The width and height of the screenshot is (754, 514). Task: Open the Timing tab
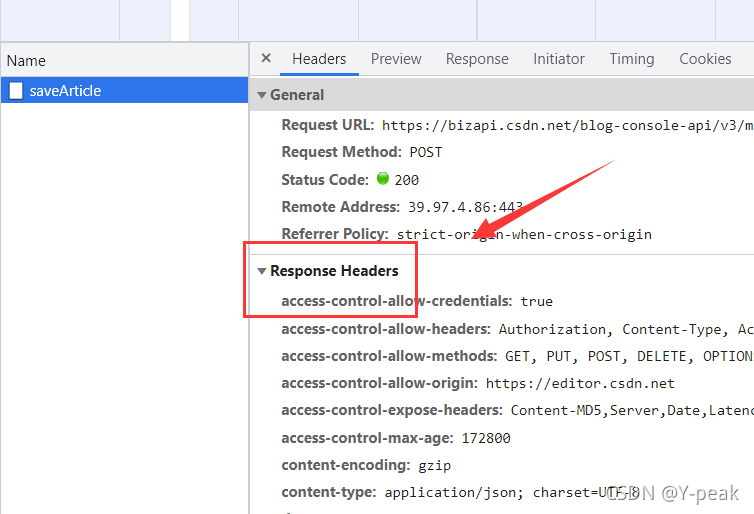[631, 59]
